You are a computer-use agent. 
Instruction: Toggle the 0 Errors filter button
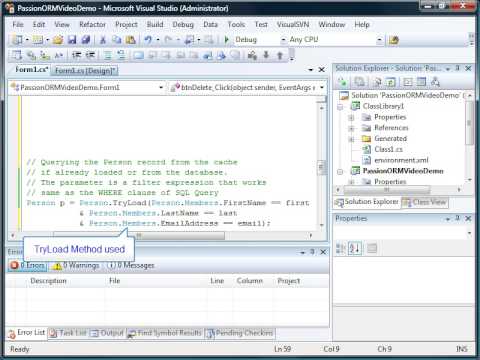click(x=28, y=265)
